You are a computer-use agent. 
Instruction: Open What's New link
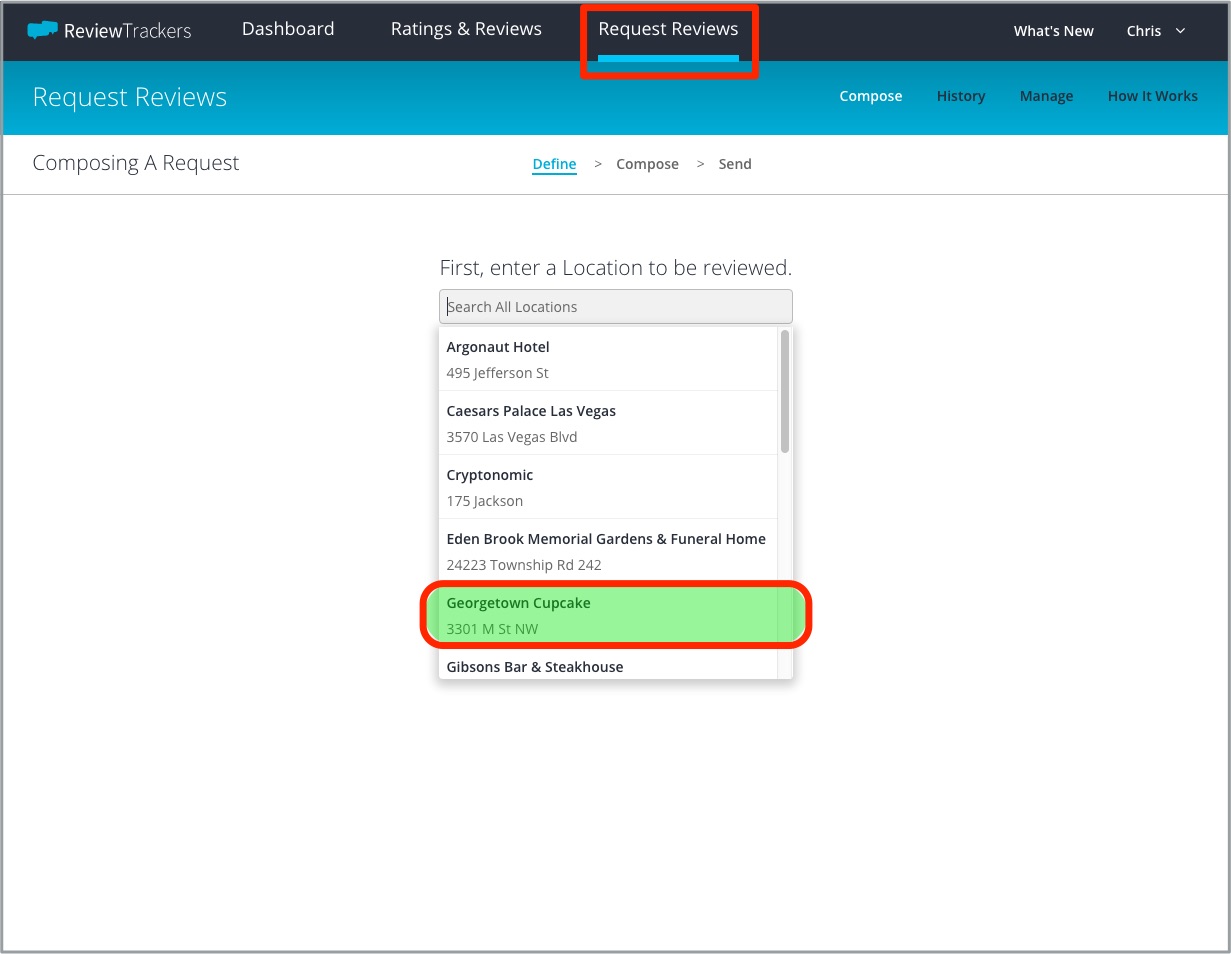pos(1053,31)
